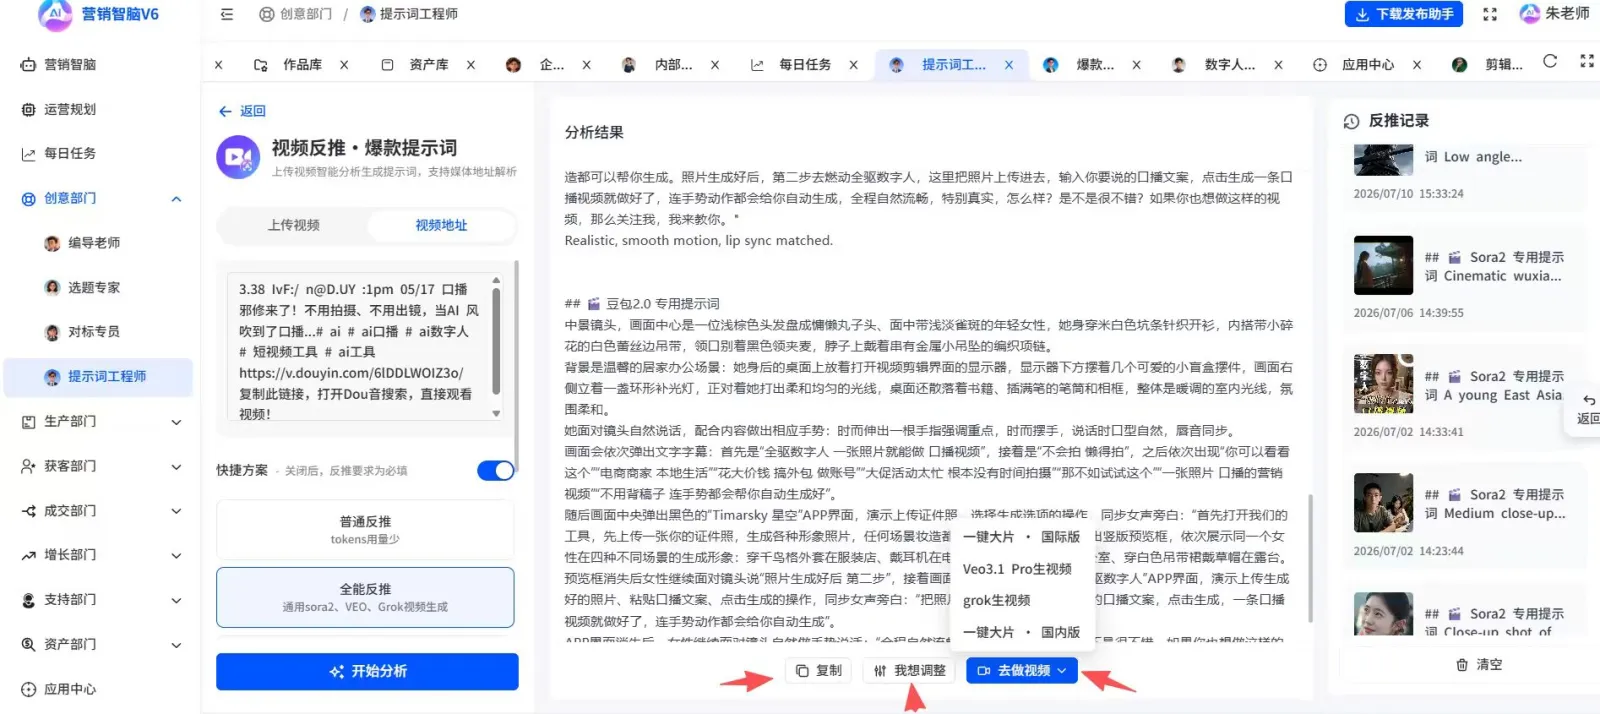The image size is (1600, 714).
Task: Open the Close-up shot record thumbnail
Action: point(1383,614)
